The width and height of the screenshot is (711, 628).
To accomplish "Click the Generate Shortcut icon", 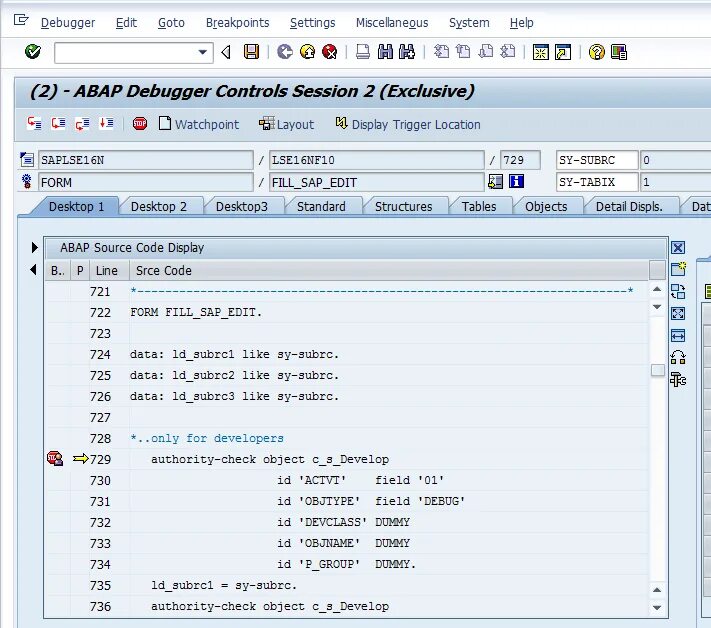I will click(563, 52).
